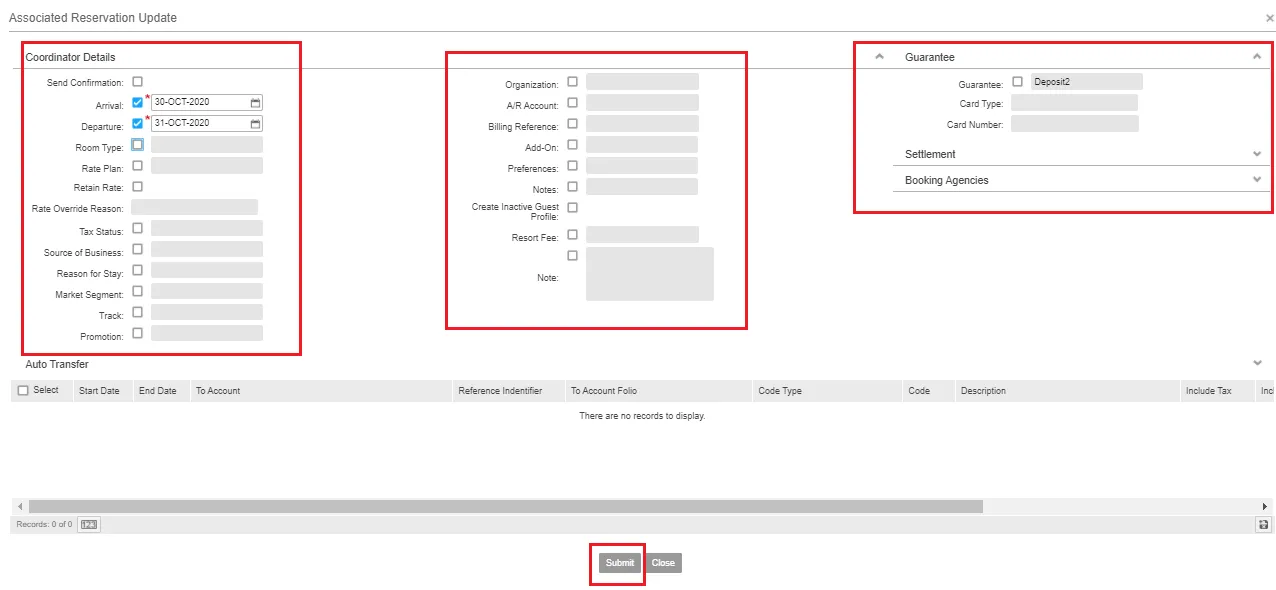
Task: Click the refresh icon below the Auto Transfer grid
Action: (1264, 524)
